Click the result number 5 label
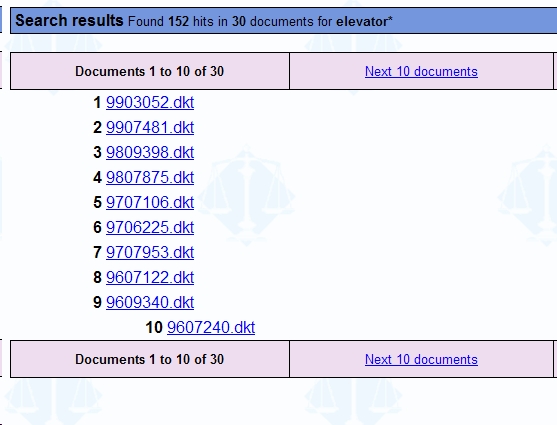The height and width of the screenshot is (425, 557). 97,203
